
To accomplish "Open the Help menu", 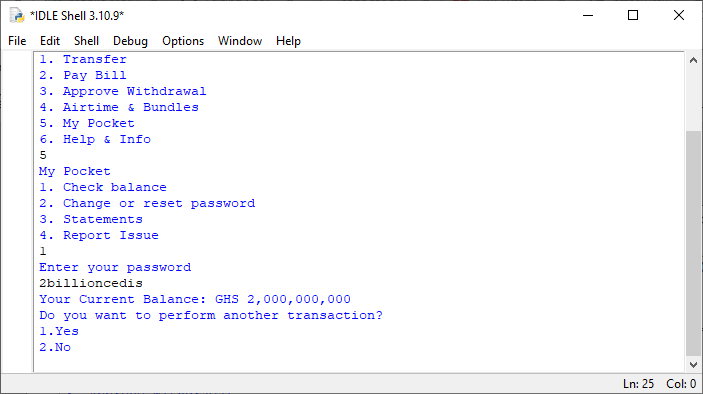I will click(x=288, y=41).
